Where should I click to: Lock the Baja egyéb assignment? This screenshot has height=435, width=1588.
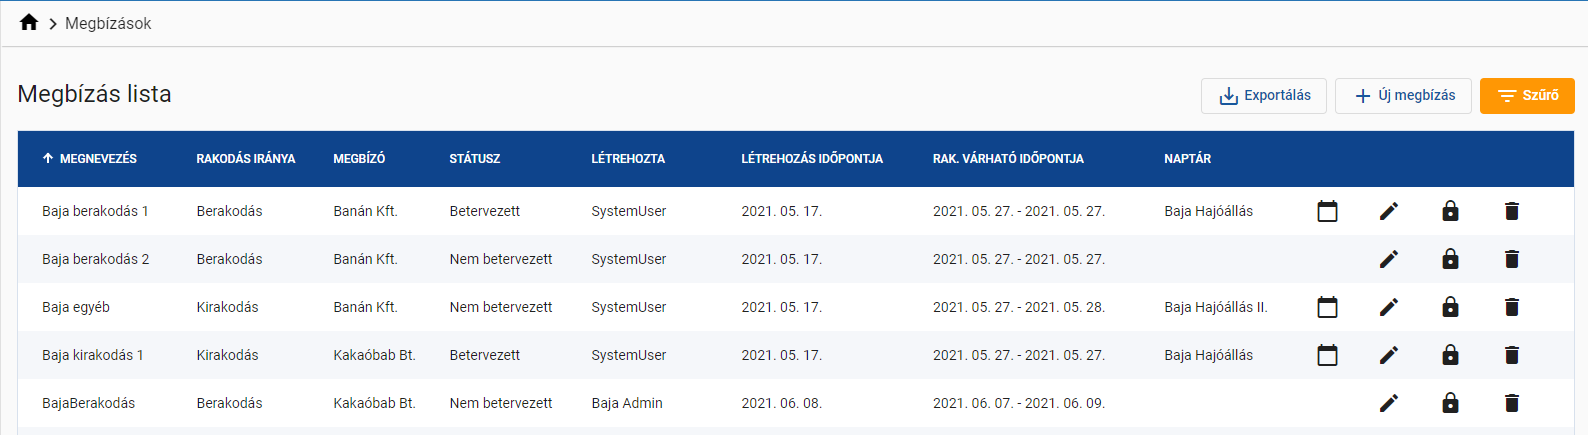pos(1450,307)
